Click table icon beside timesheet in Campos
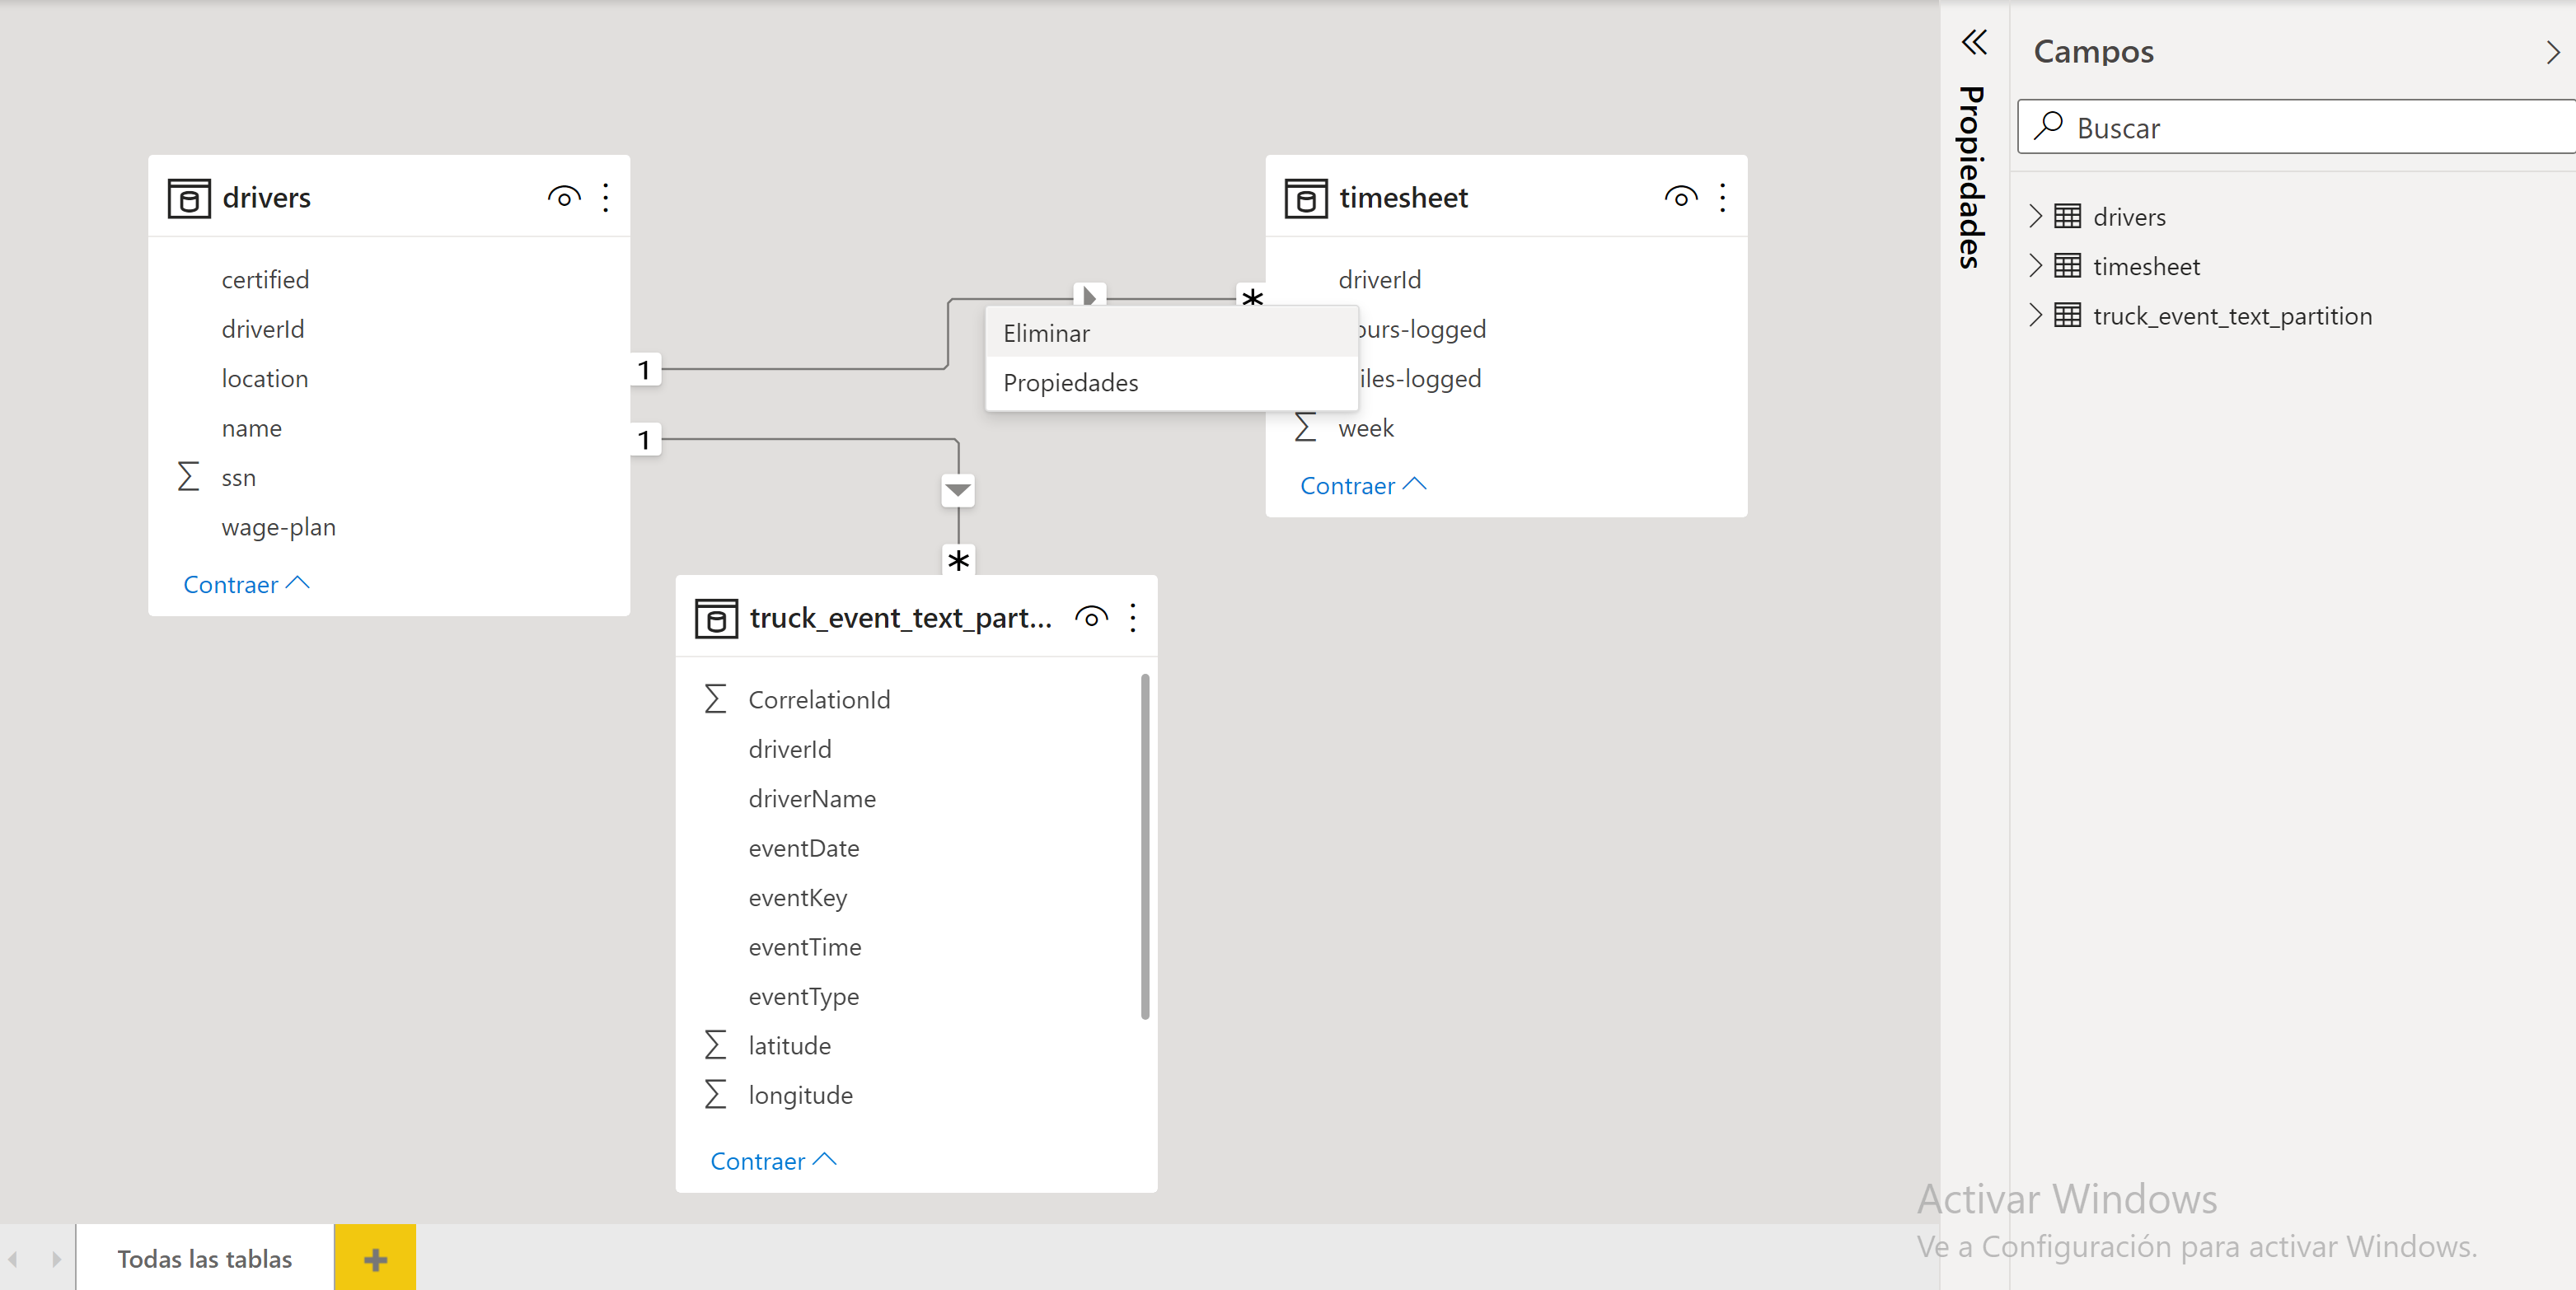Screen dimensions: 2576x1290 (2067, 266)
